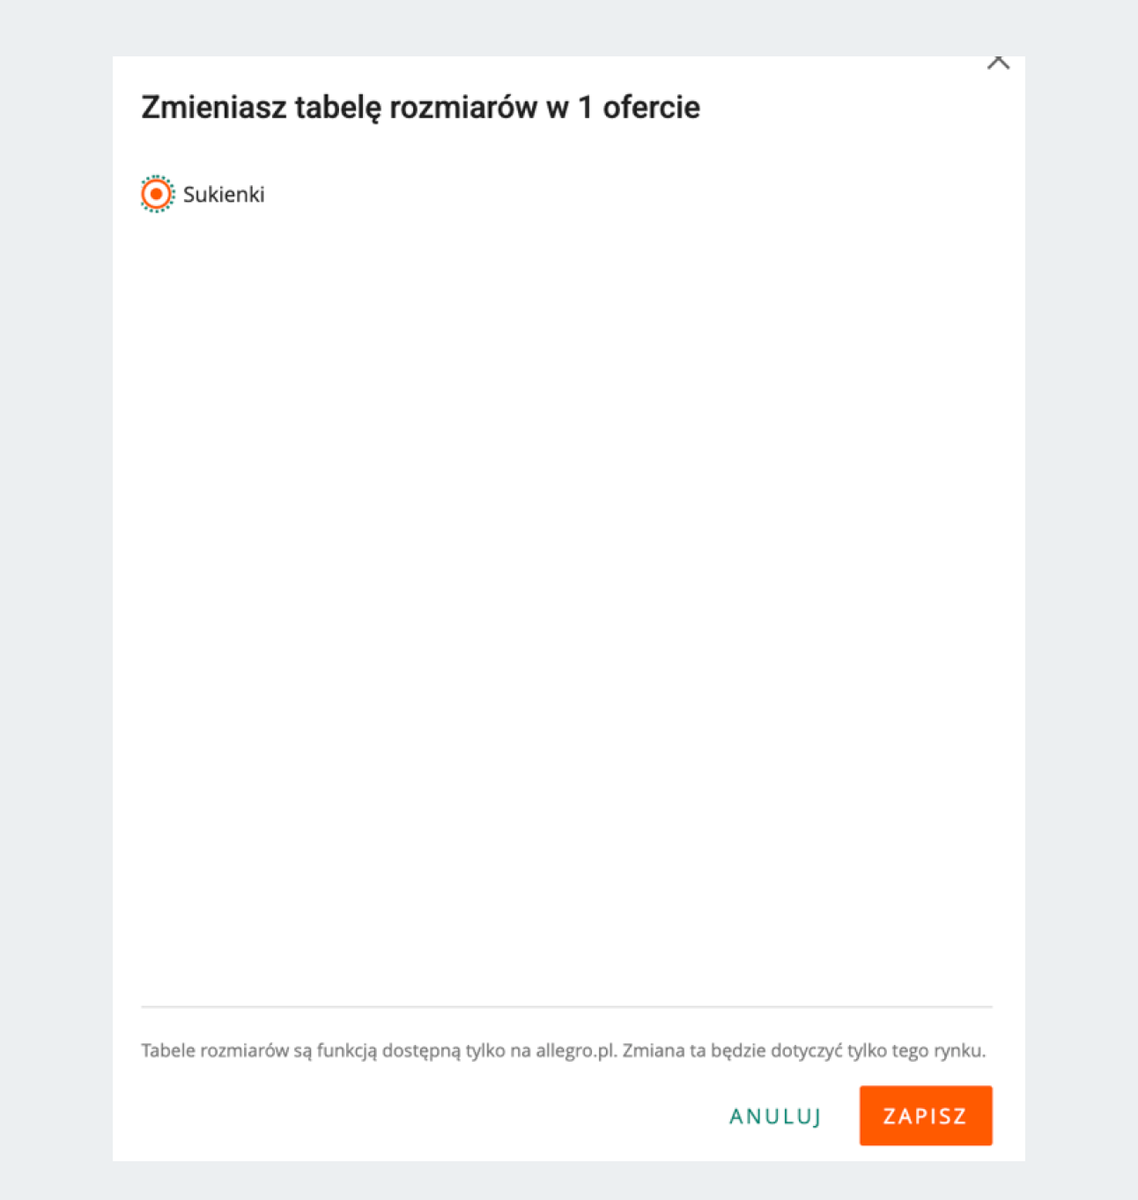Click the allegro.pl size tables footer note

click(563, 1050)
